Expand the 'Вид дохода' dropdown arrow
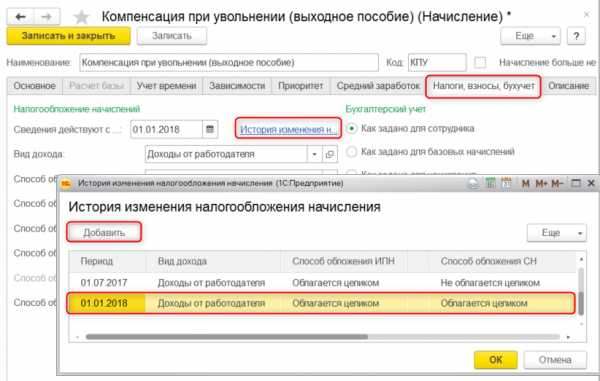Screen dimensions: 600x381 [x=314, y=155]
